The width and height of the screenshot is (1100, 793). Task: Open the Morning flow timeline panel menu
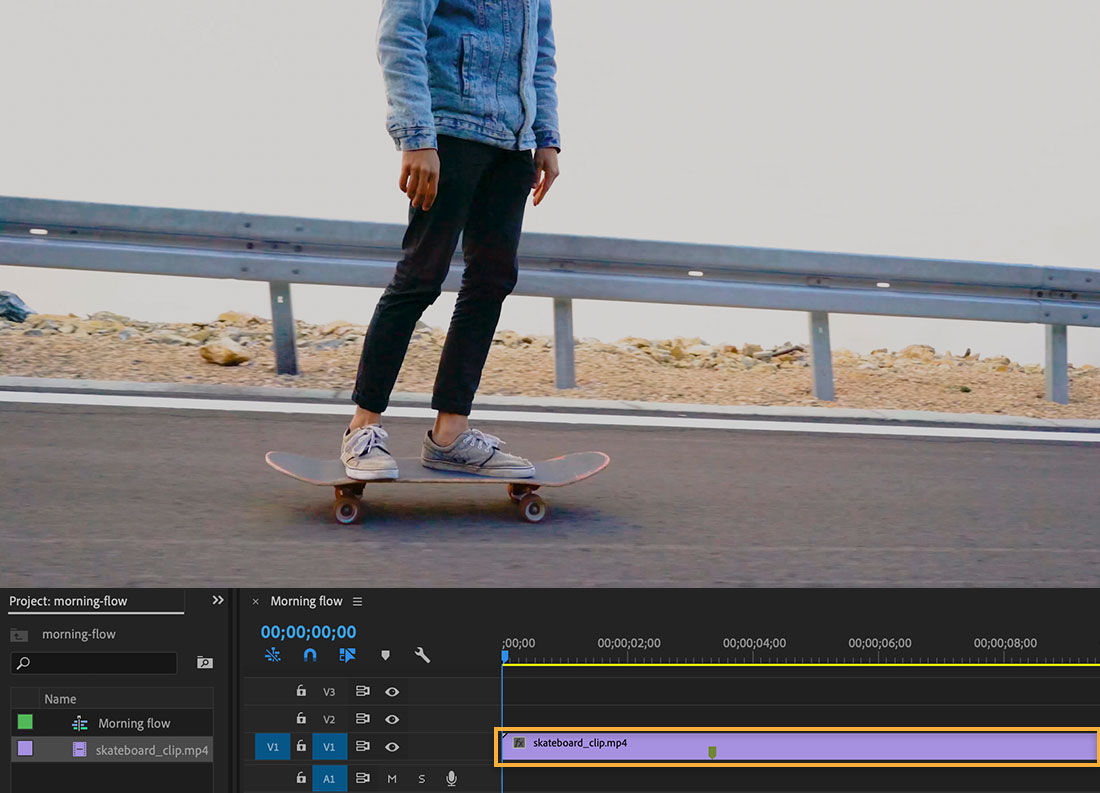point(357,601)
